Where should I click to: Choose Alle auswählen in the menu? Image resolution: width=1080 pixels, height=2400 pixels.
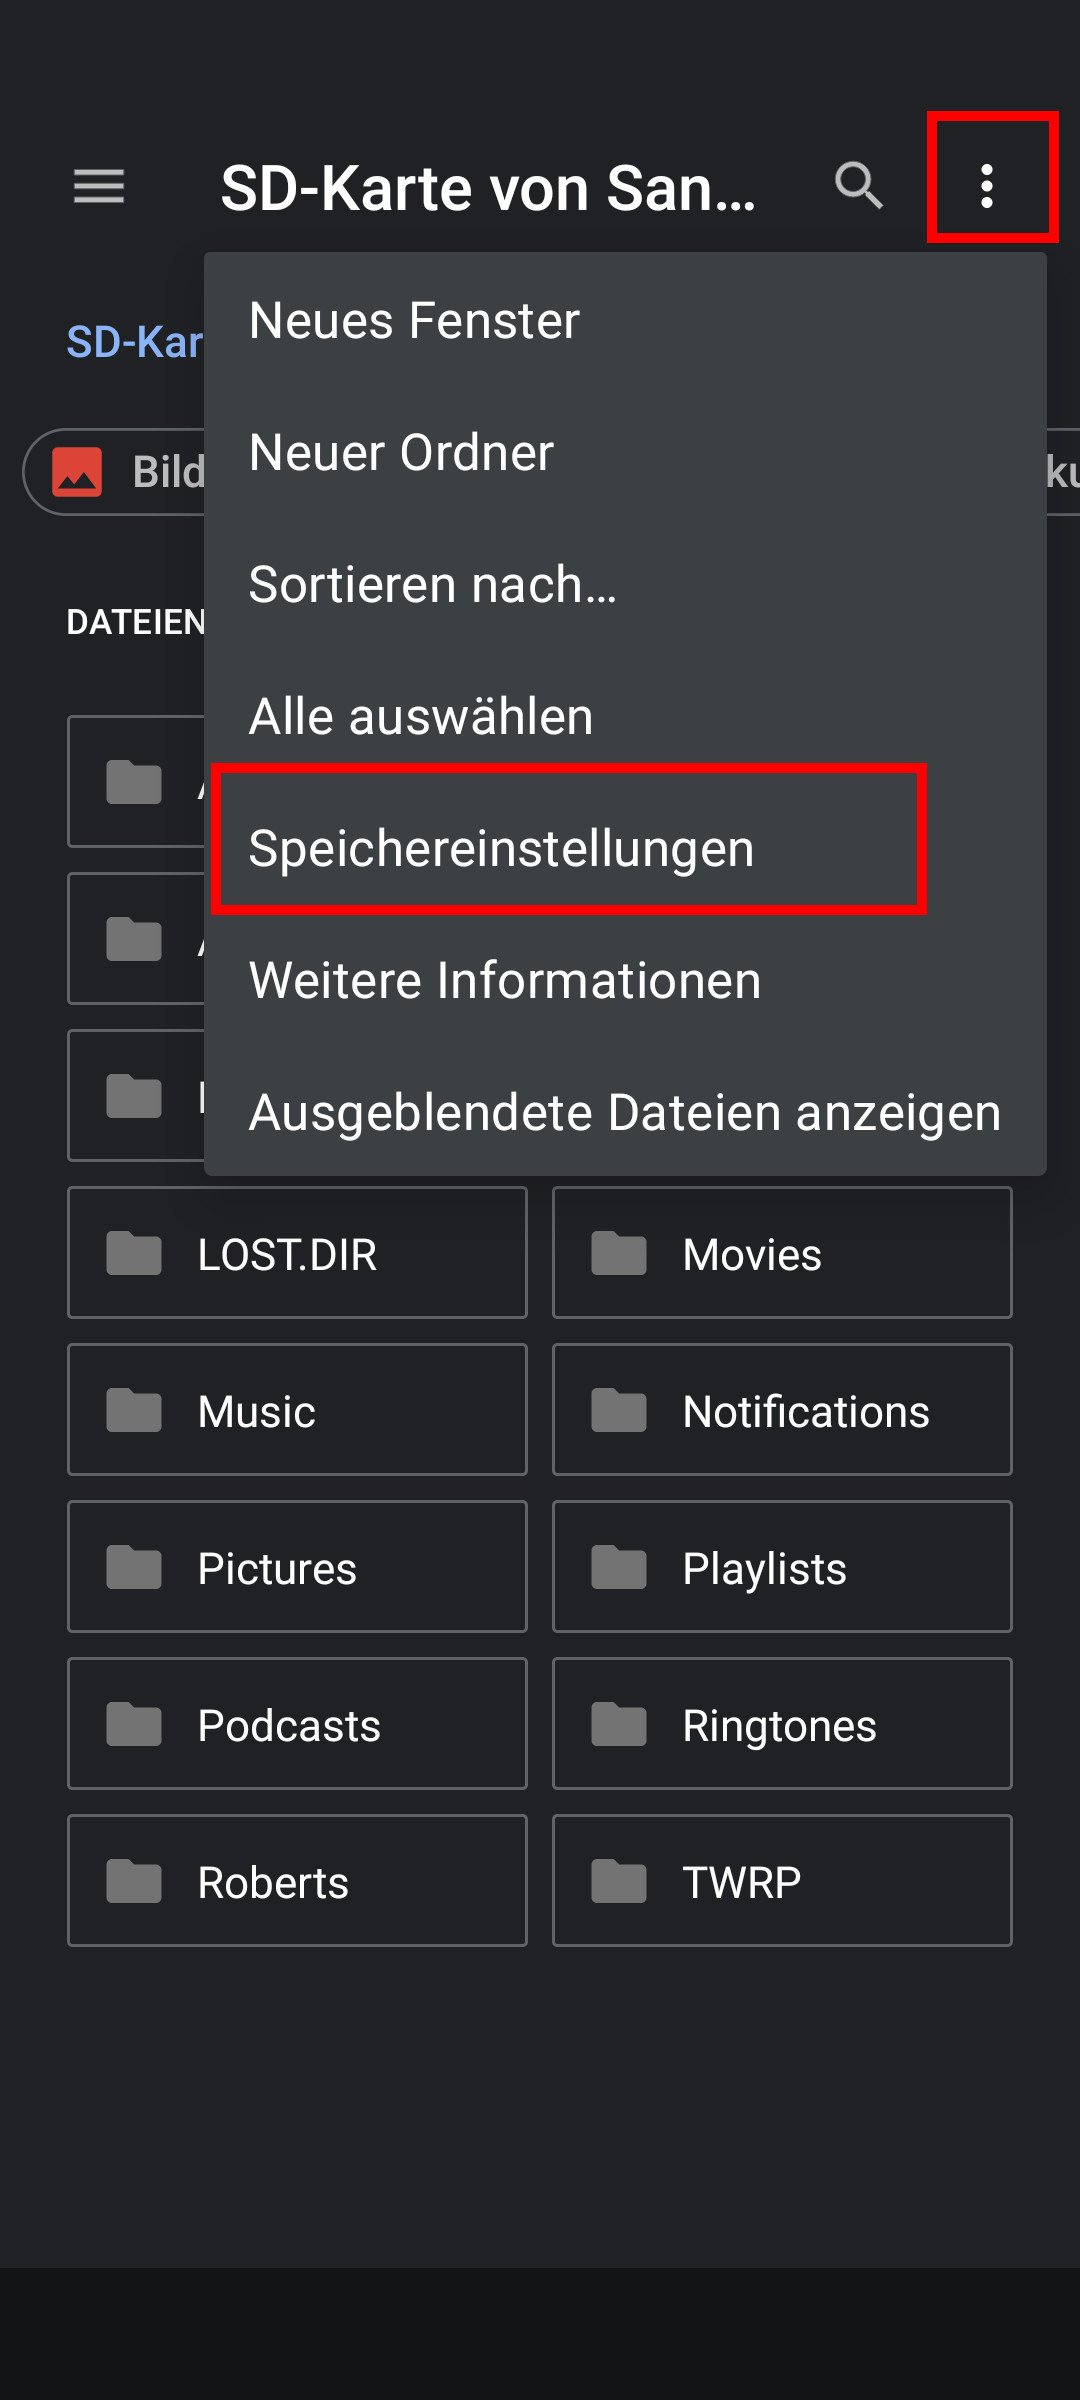(421, 716)
